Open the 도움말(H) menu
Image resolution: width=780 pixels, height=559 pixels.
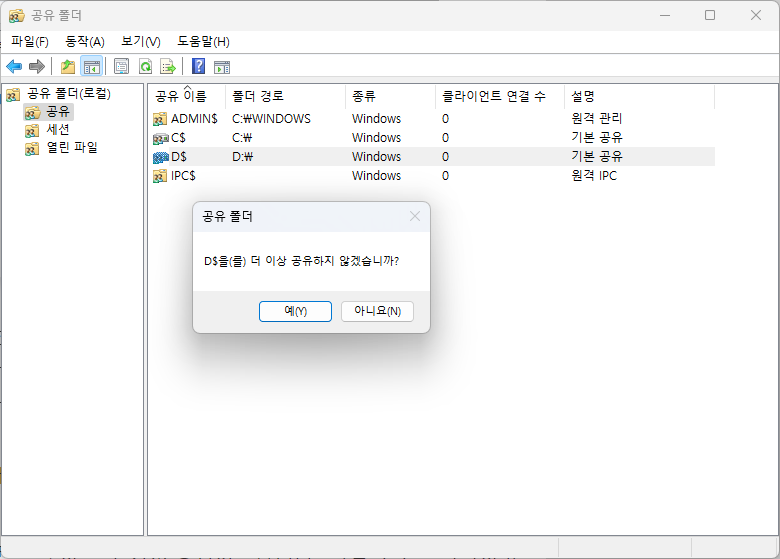(x=203, y=42)
